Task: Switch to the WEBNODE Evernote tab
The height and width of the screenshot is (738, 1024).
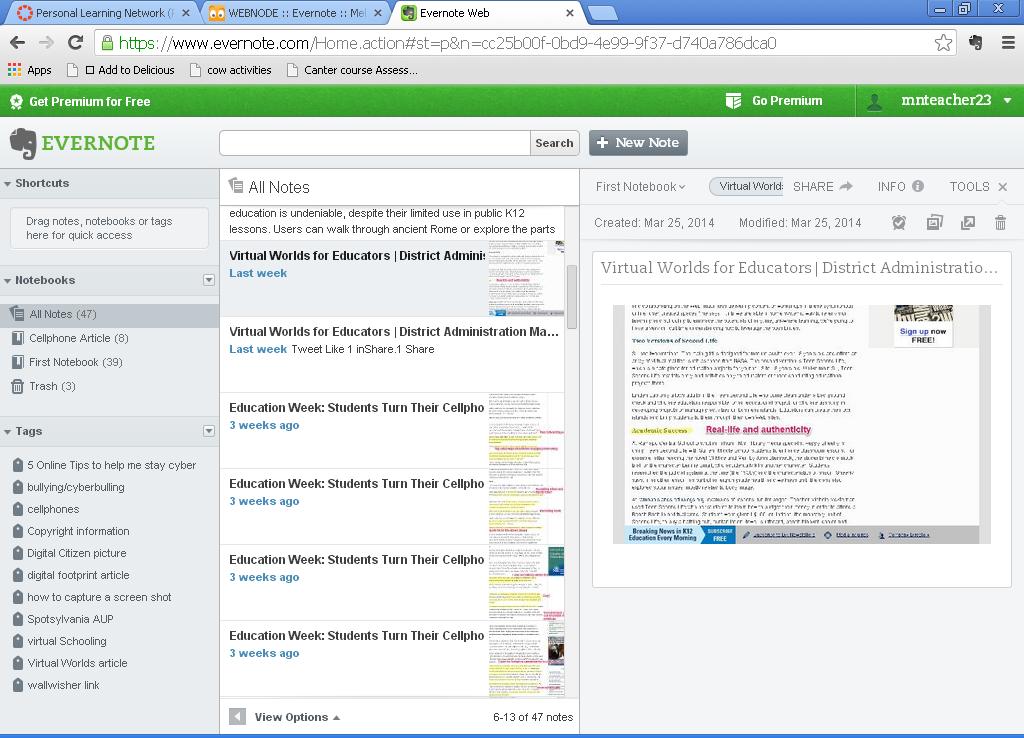Action: tap(296, 12)
